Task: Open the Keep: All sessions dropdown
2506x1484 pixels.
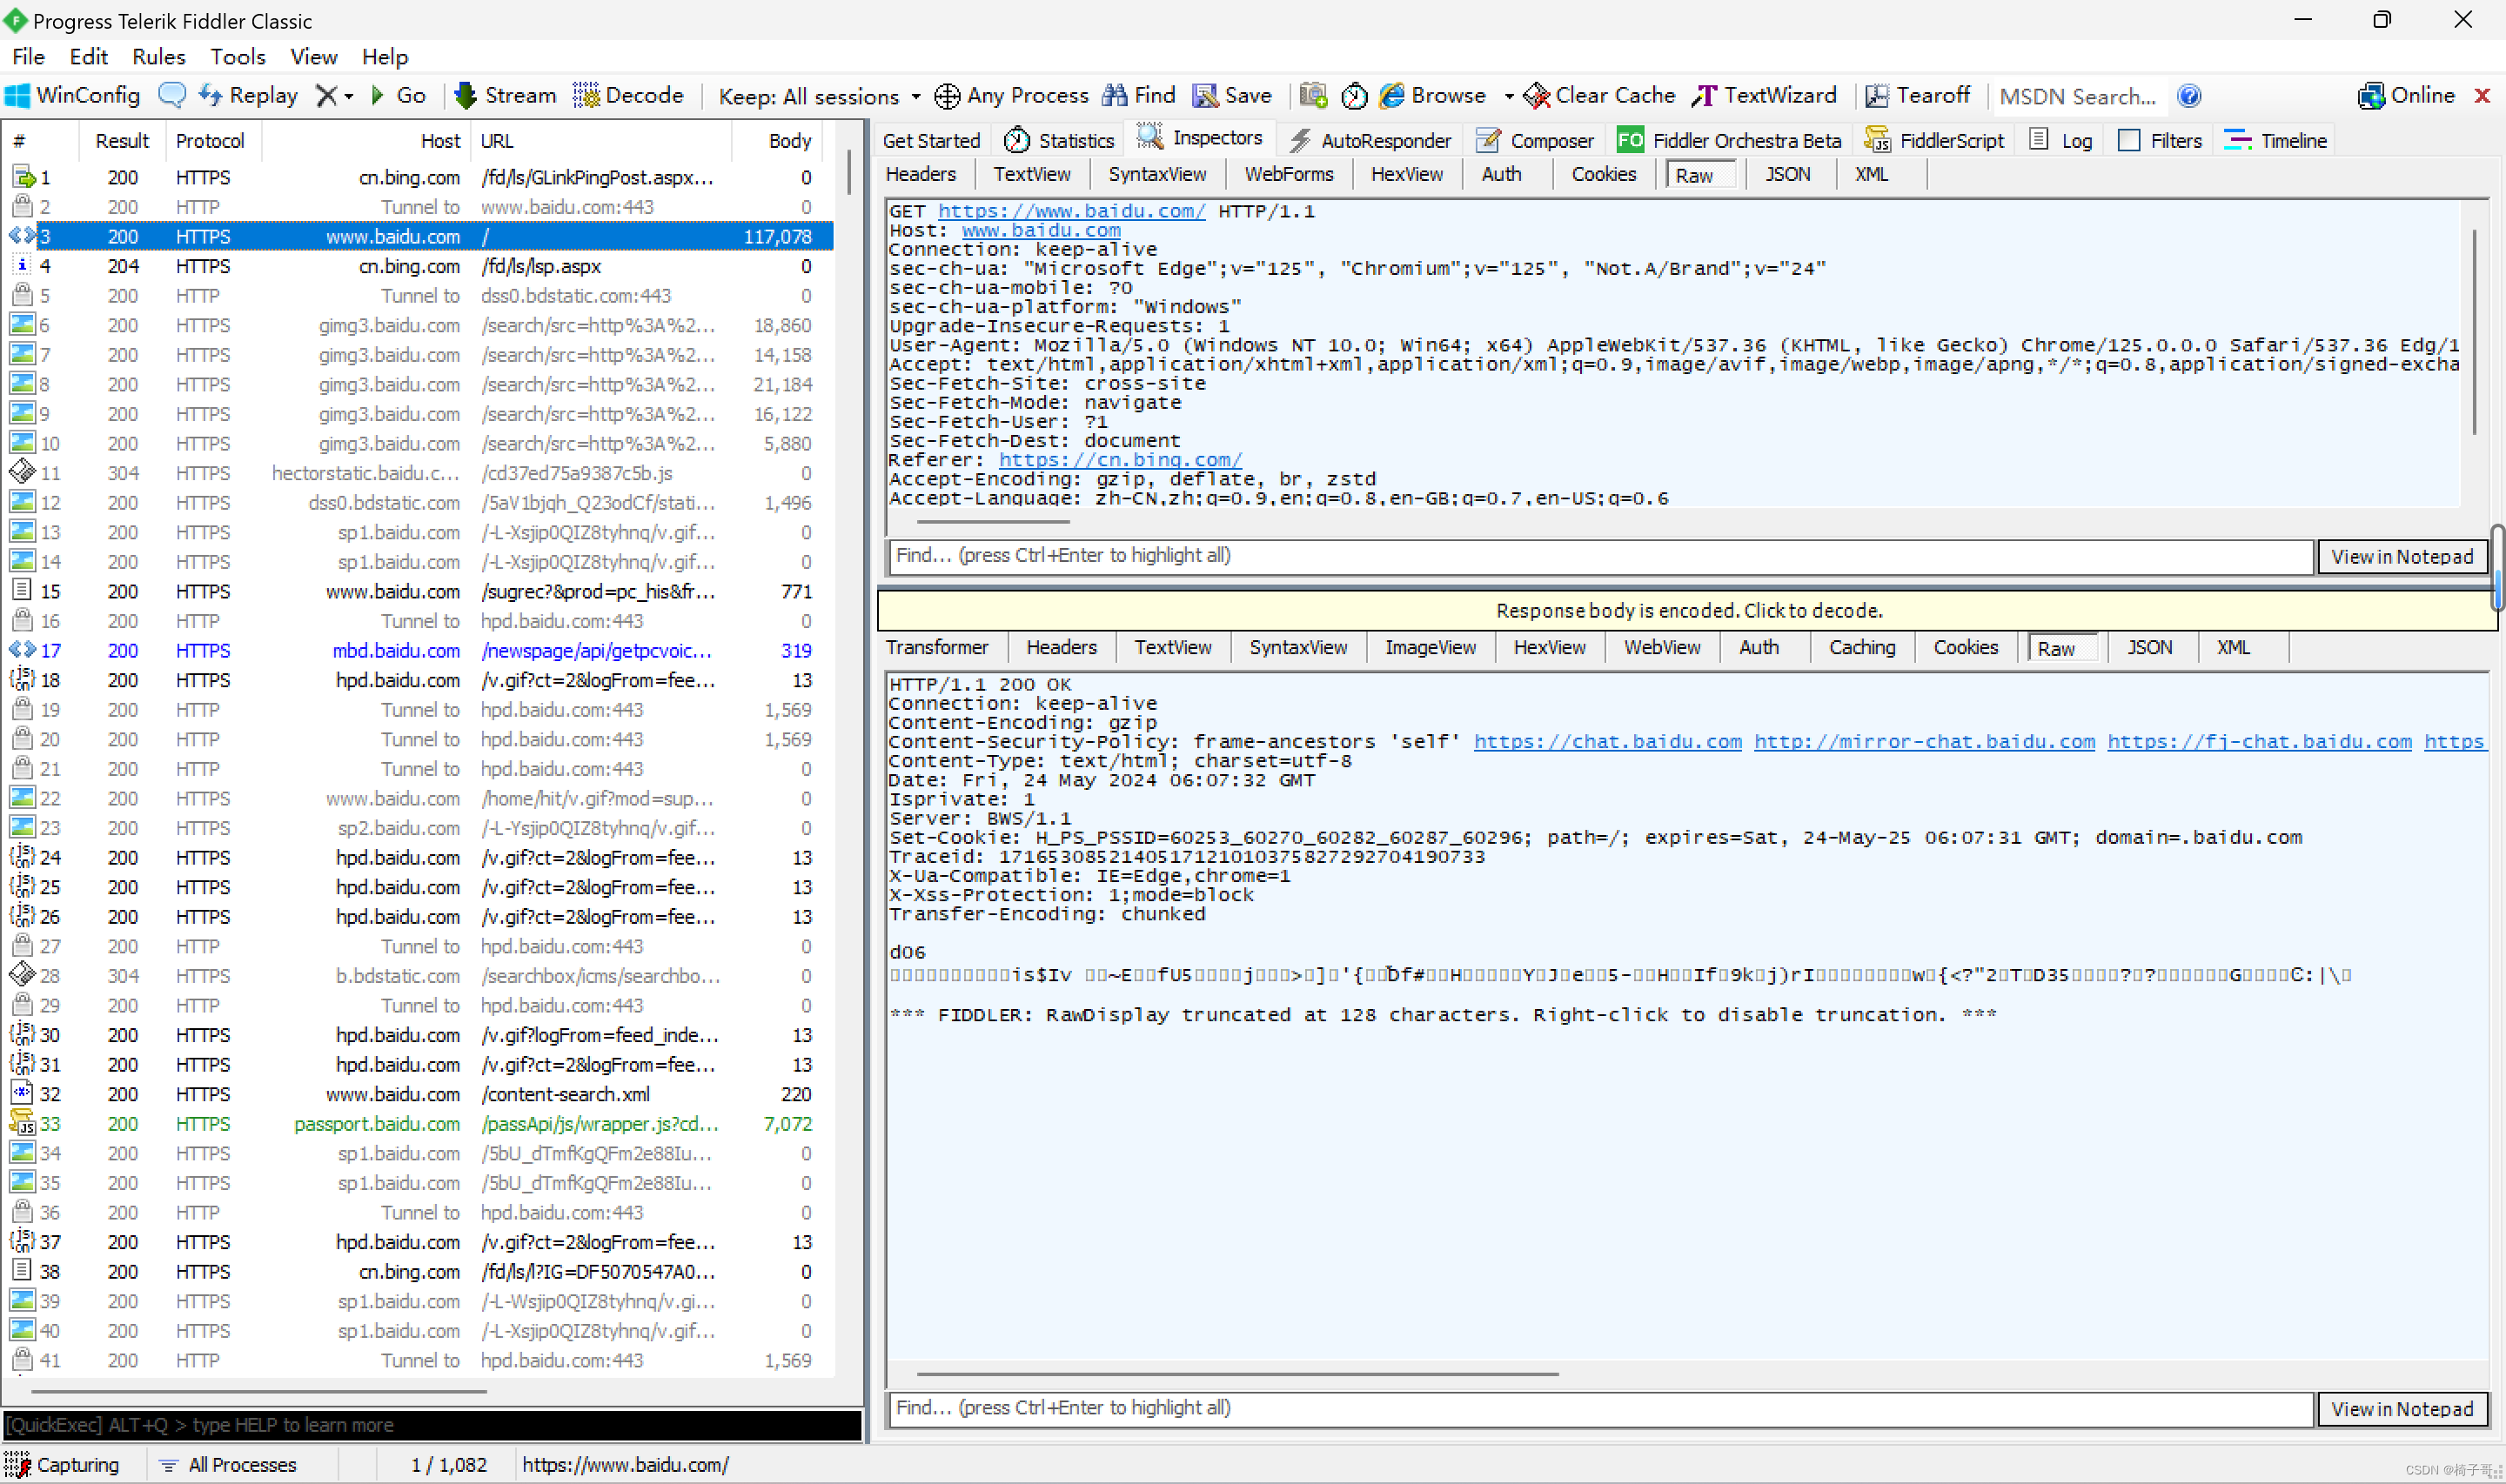Action: click(x=817, y=96)
